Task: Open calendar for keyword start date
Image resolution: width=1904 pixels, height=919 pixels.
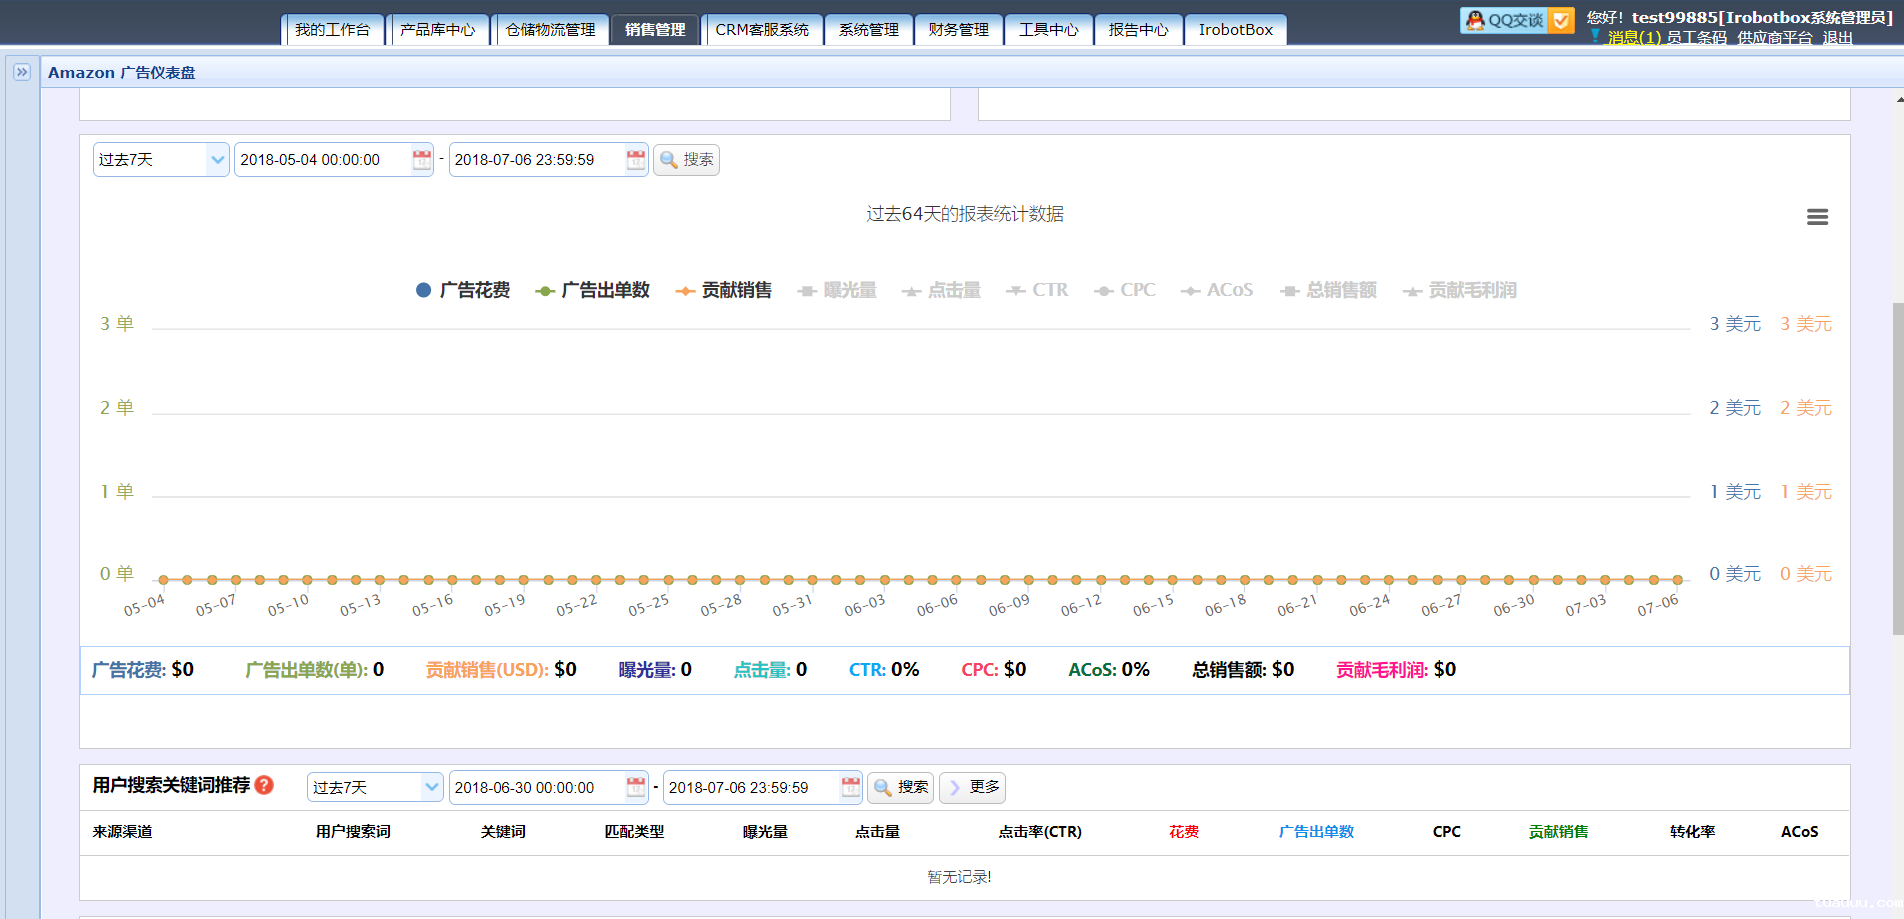Action: [x=636, y=788]
